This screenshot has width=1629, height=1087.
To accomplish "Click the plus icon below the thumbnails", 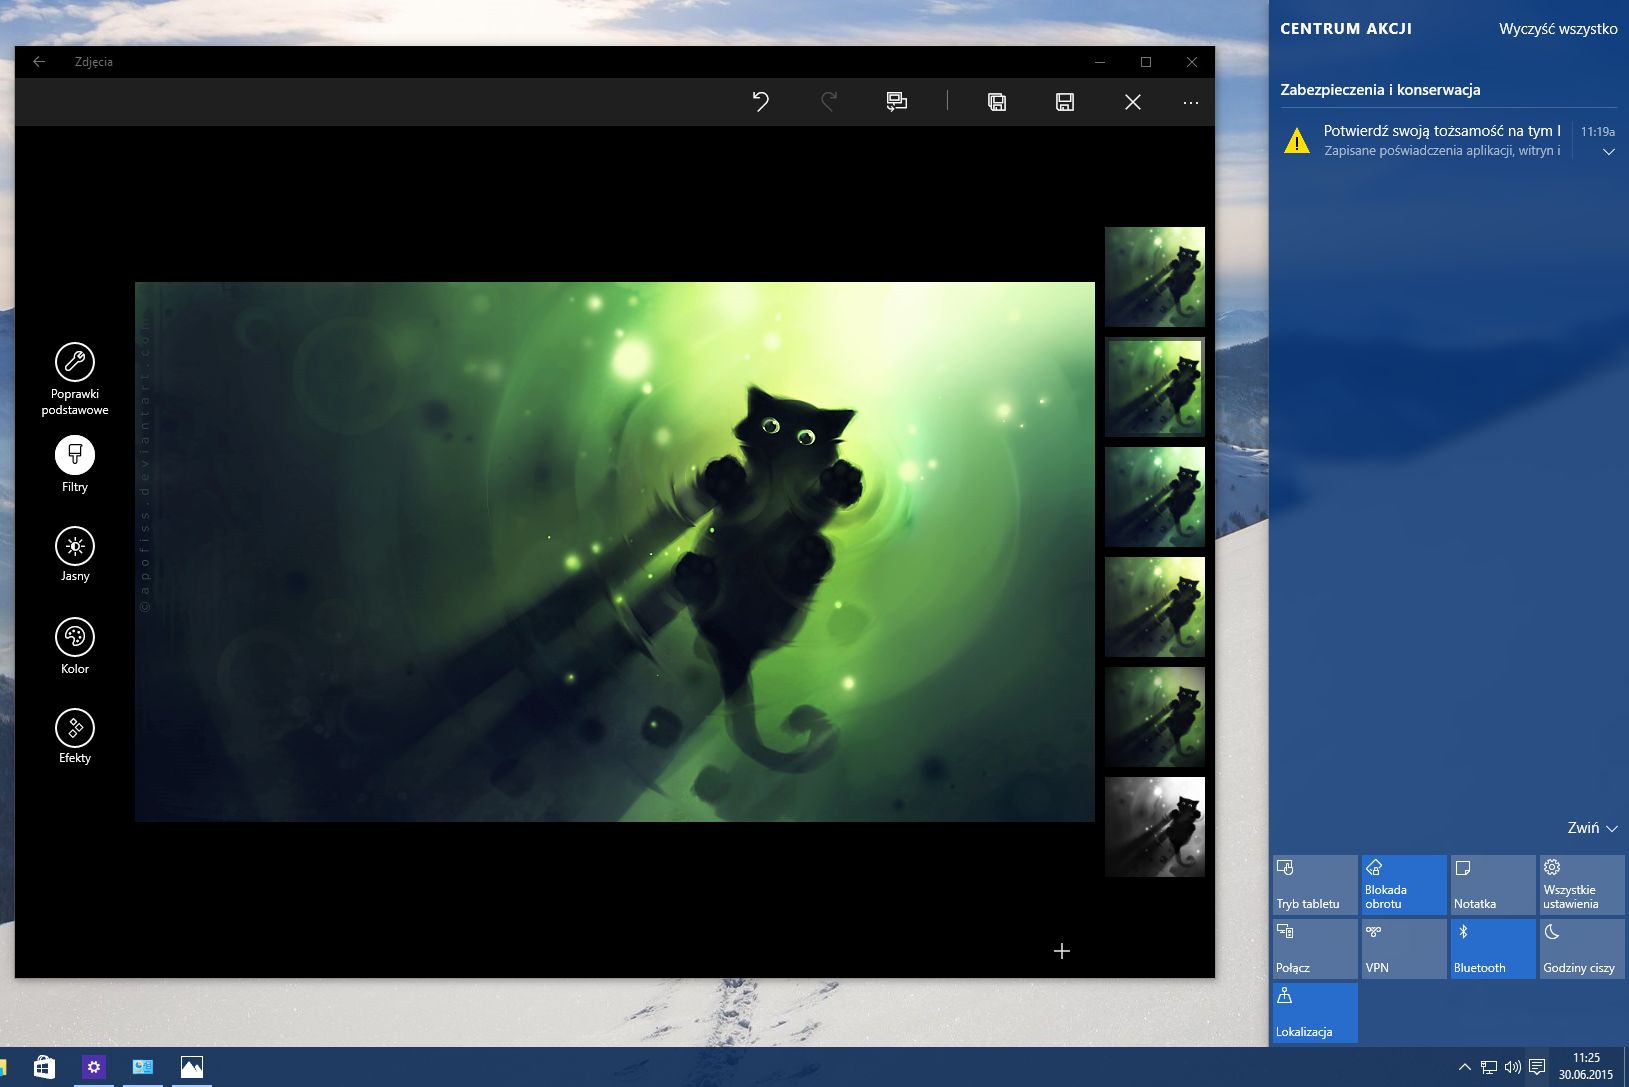I will coord(1062,951).
